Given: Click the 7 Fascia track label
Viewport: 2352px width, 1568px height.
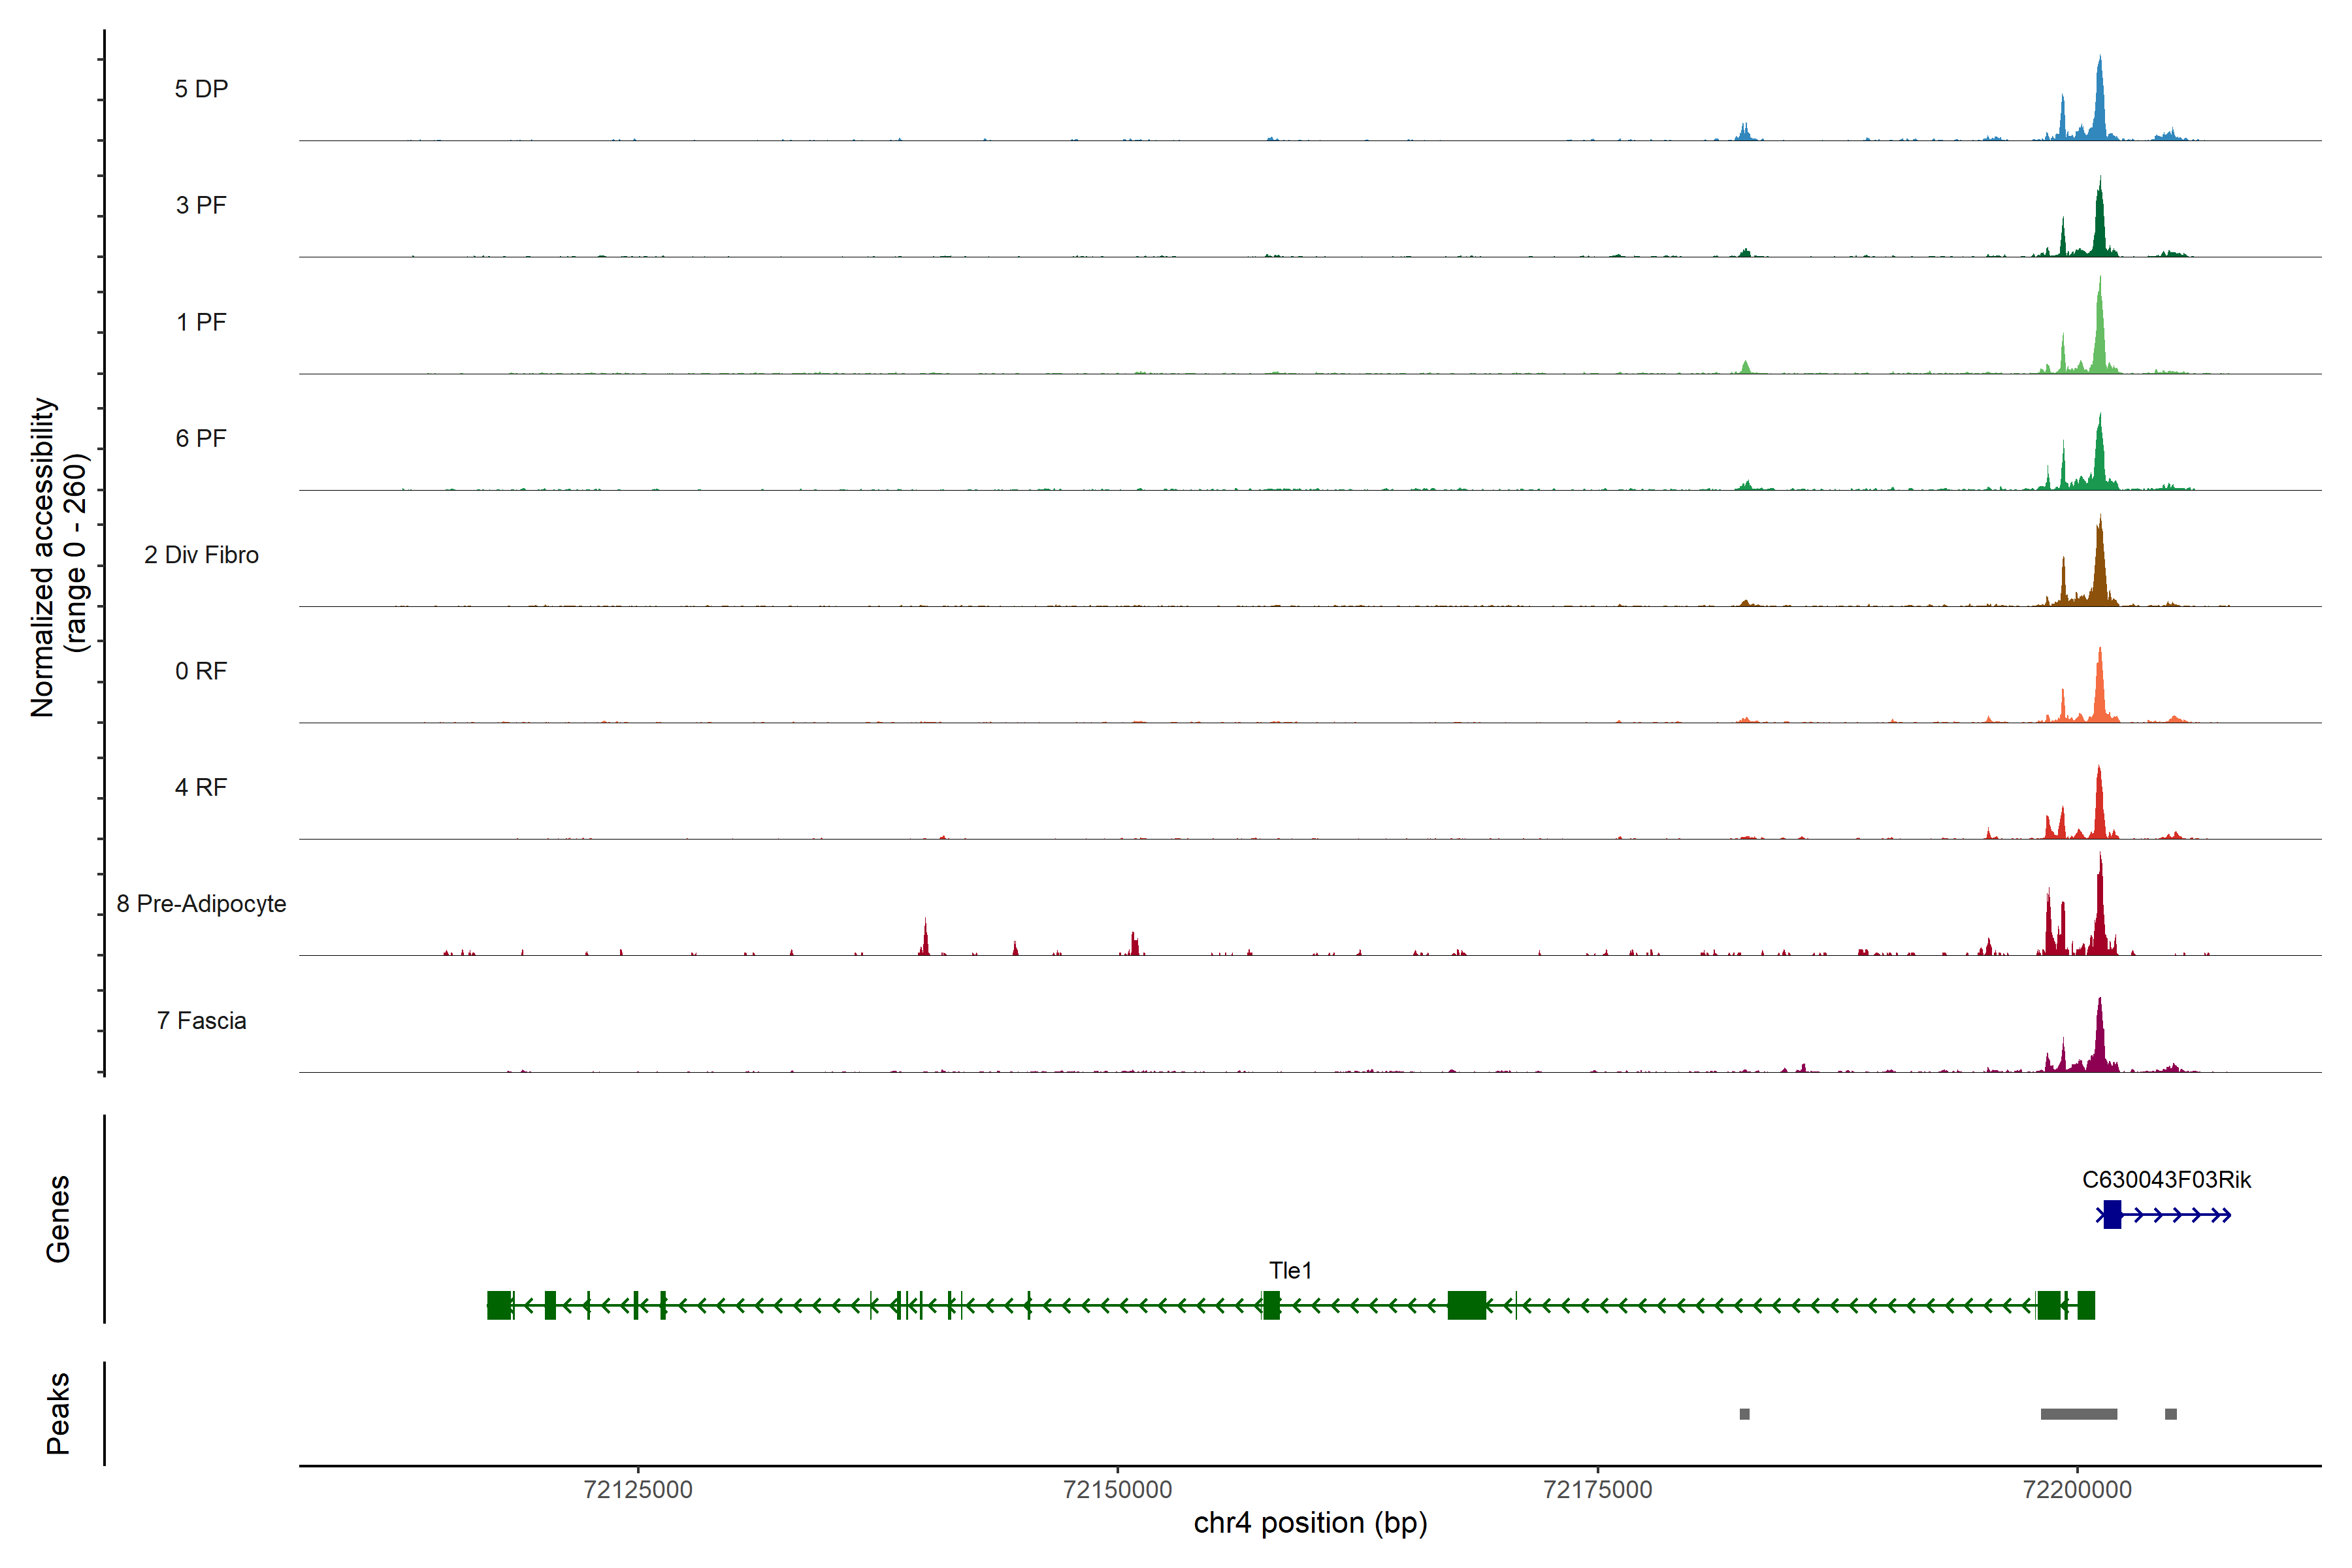Looking at the screenshot, I should tap(201, 1020).
